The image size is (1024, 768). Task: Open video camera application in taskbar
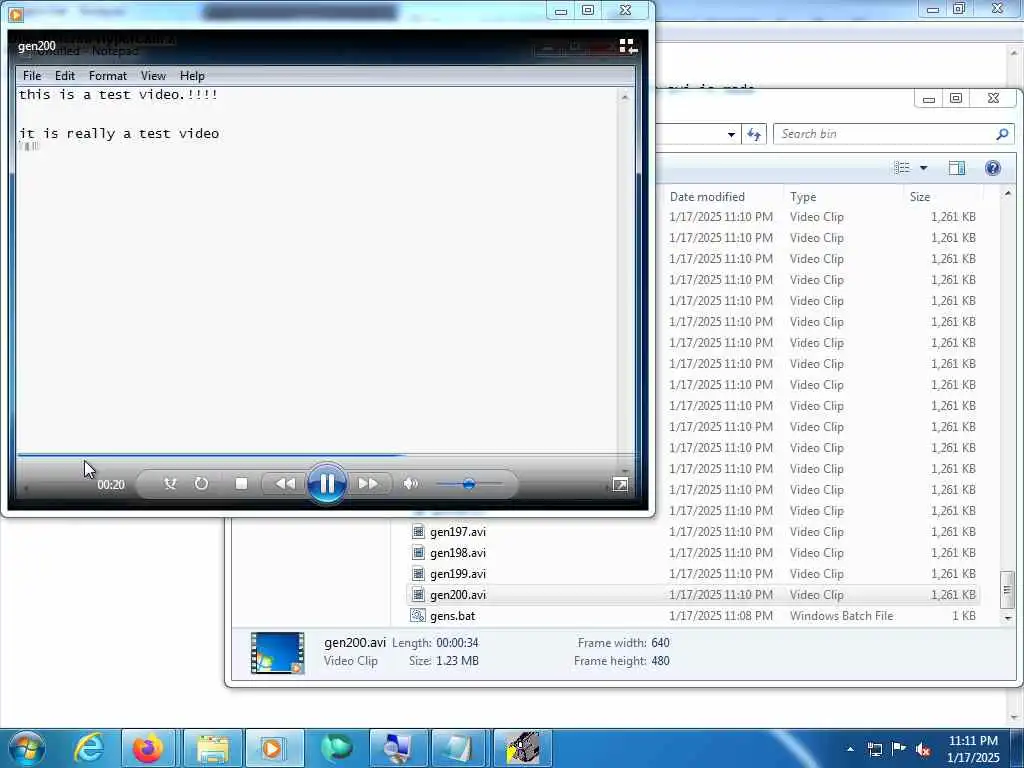pyautogui.click(x=522, y=748)
